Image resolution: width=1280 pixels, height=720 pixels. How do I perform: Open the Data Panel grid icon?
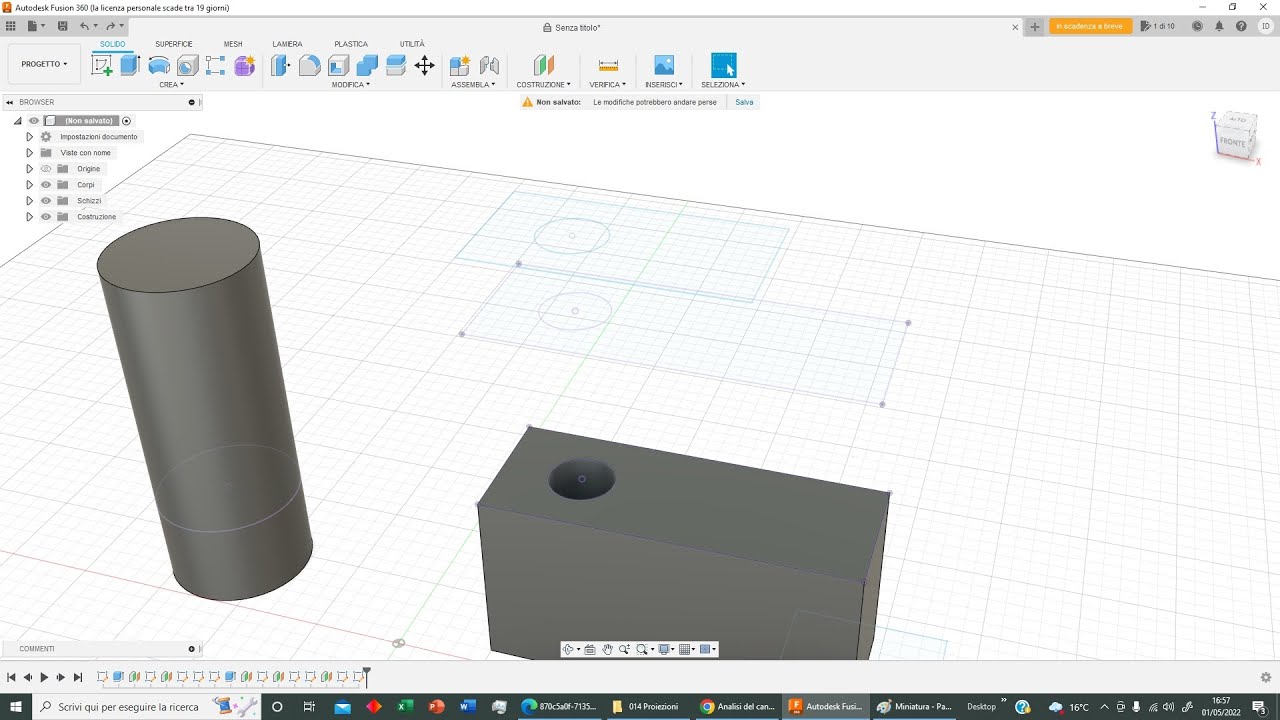(x=11, y=26)
